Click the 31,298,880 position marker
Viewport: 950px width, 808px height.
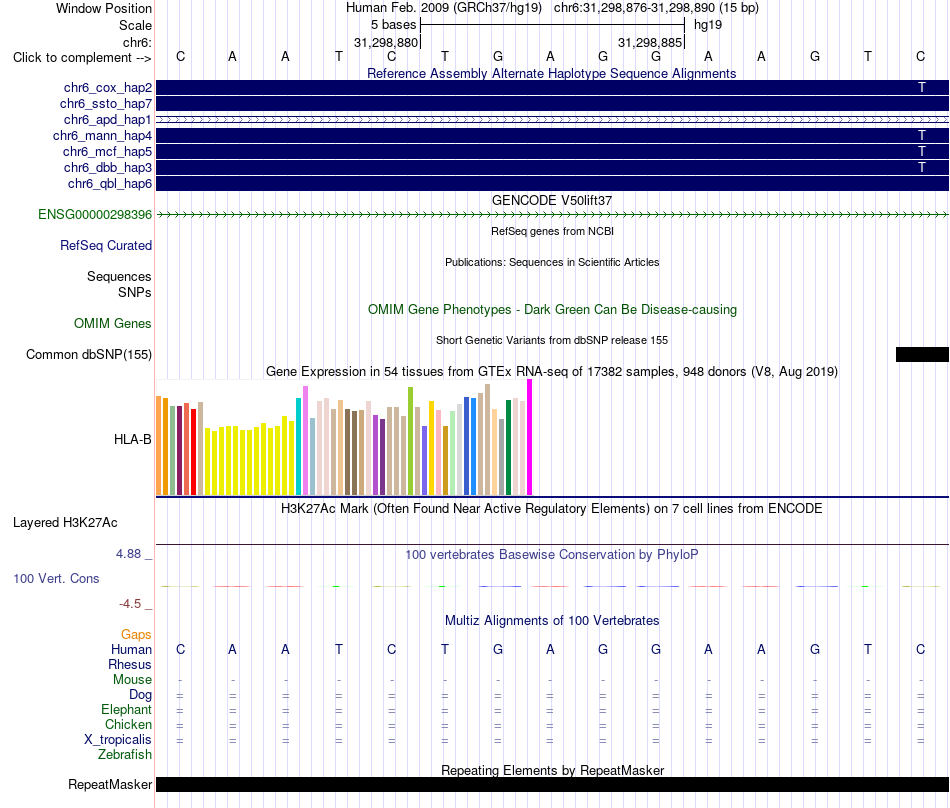pyautogui.click(x=386, y=42)
